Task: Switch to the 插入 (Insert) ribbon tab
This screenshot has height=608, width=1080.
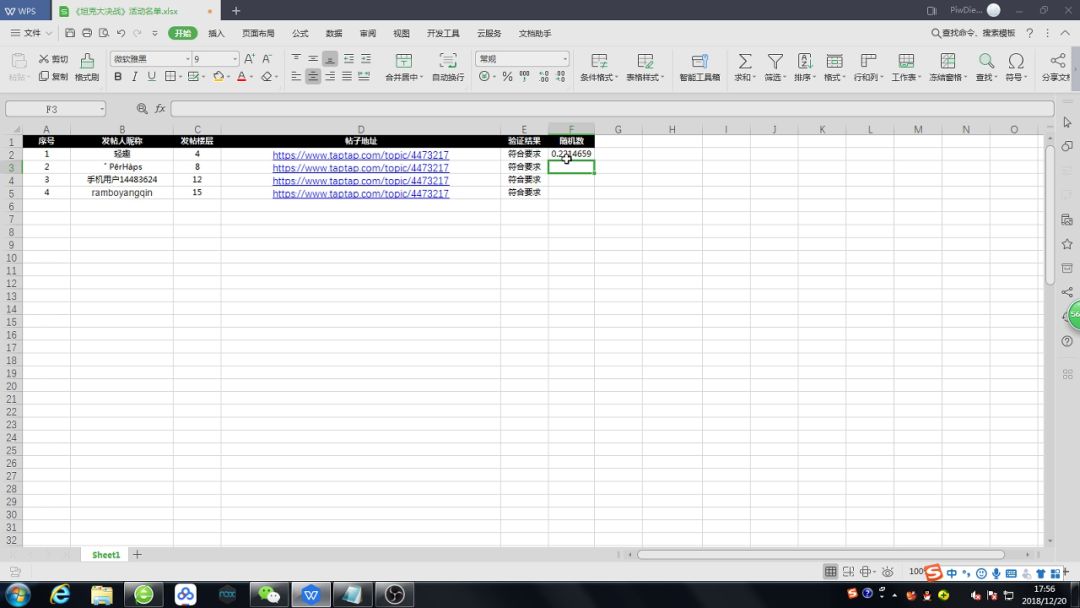Action: [216, 33]
